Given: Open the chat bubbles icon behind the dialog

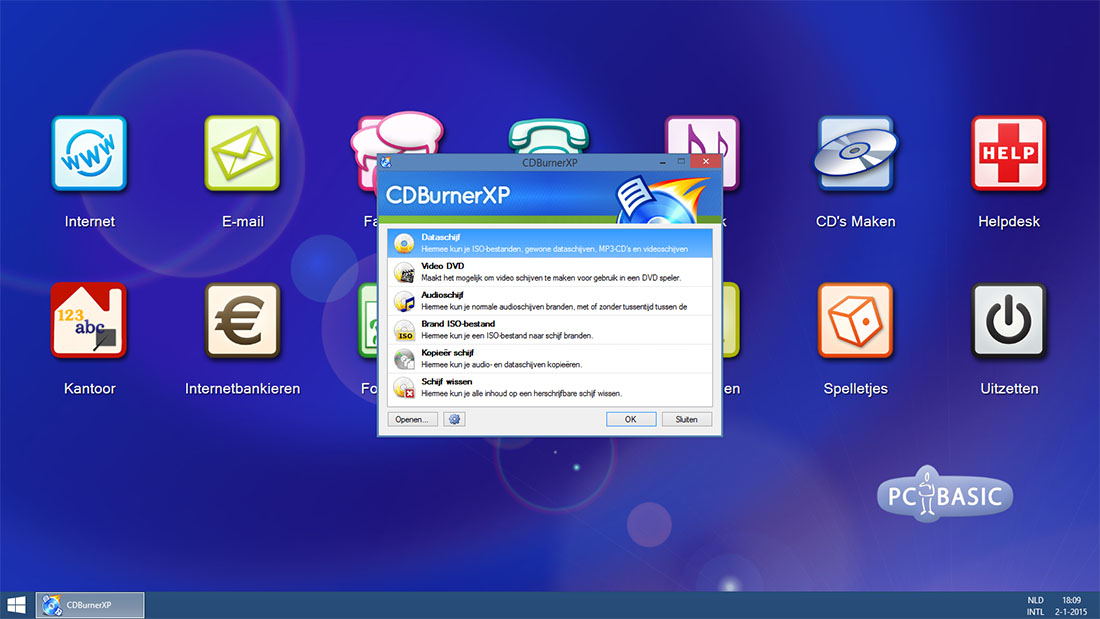Looking at the screenshot, I should tap(397, 133).
